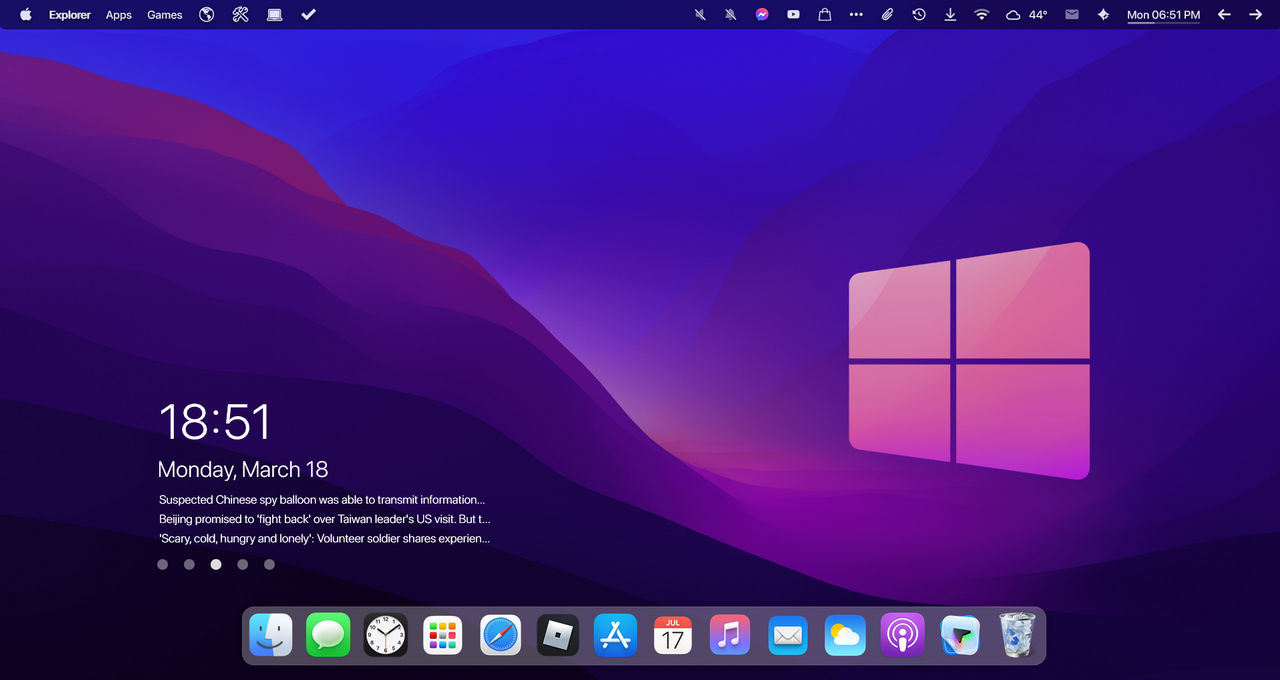Open App Store from the dock
The image size is (1280, 680).
tap(615, 635)
